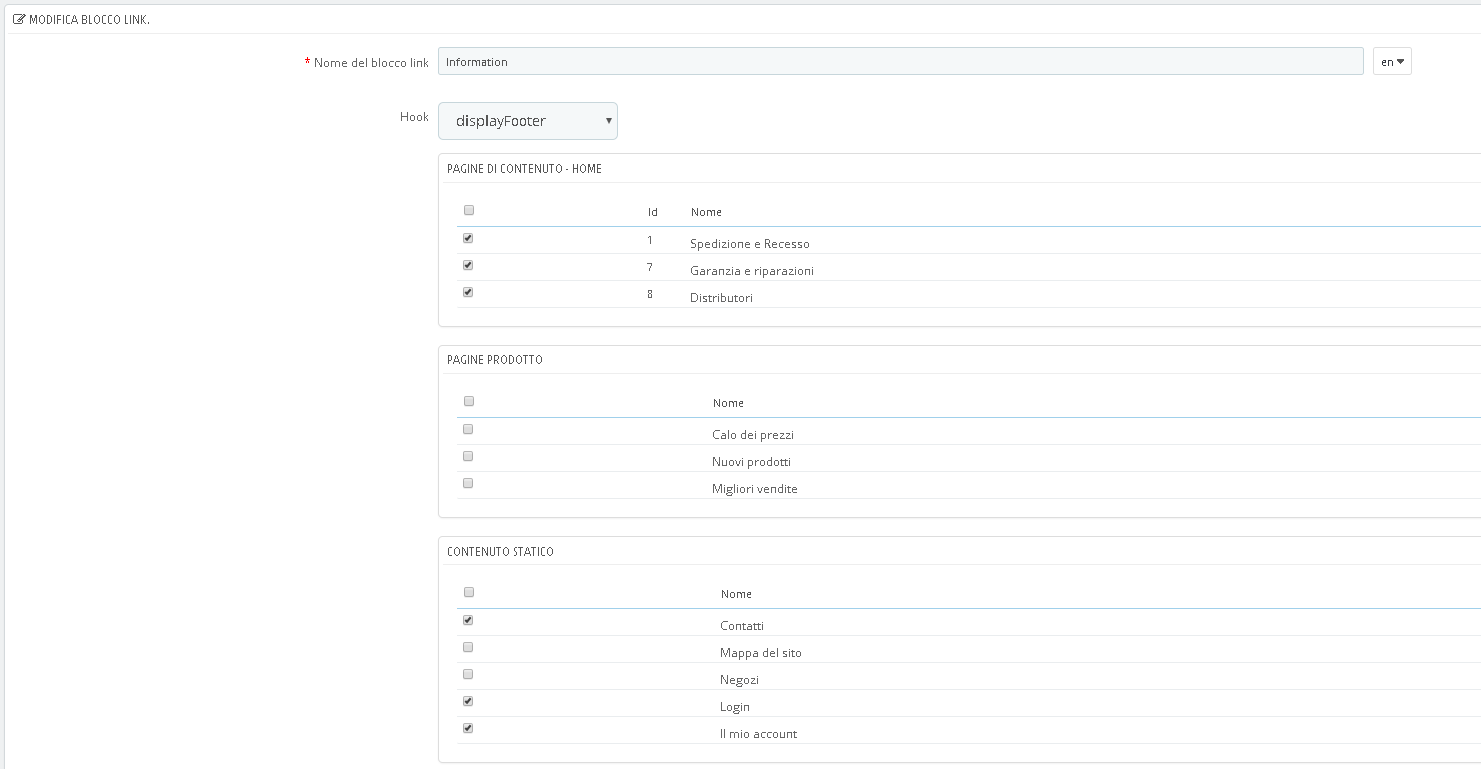Open the 'en' language dropdown
The height and width of the screenshot is (769, 1481).
click(1392, 62)
